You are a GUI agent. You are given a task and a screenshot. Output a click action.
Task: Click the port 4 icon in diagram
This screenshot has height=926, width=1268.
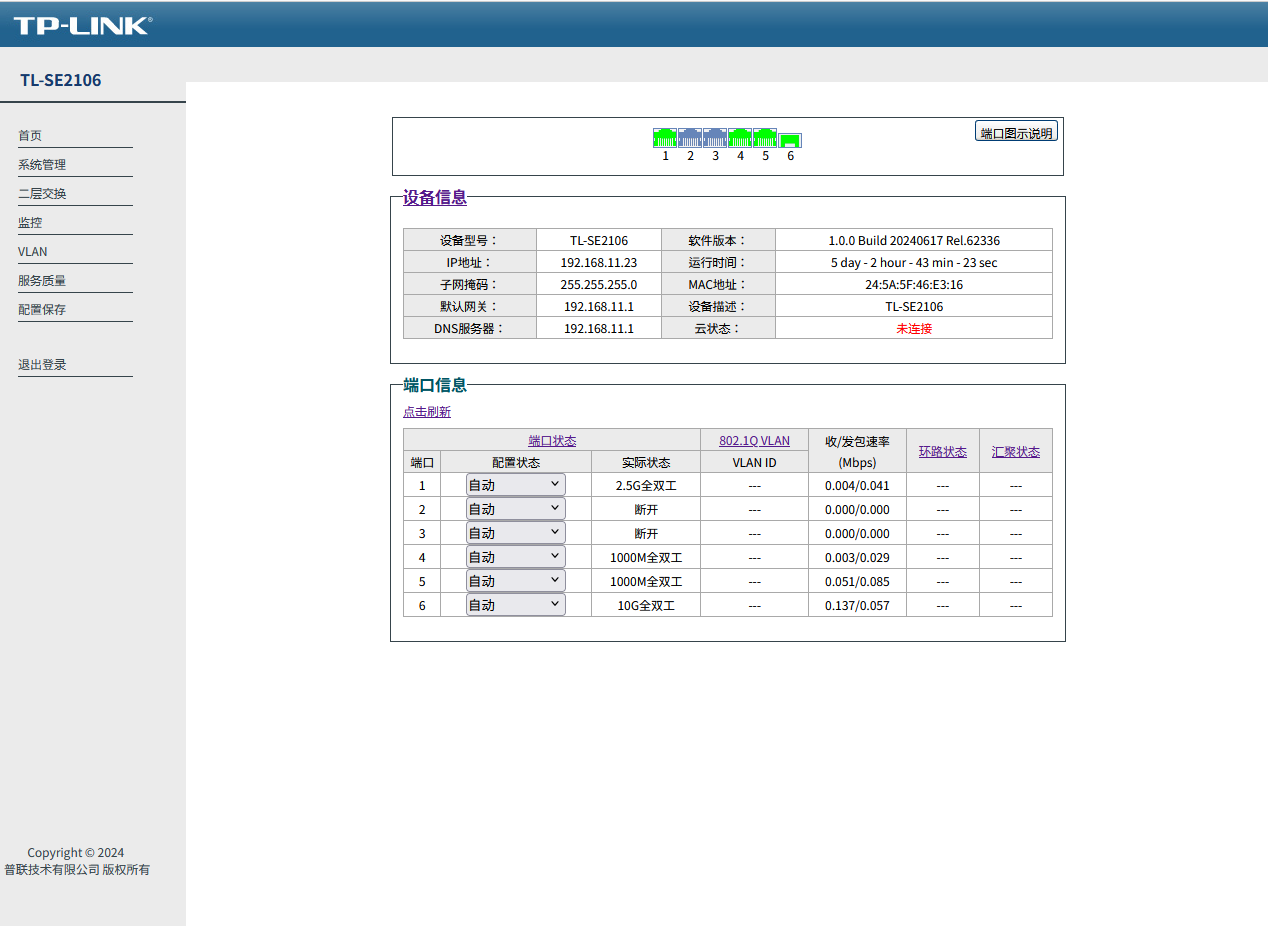click(740, 138)
